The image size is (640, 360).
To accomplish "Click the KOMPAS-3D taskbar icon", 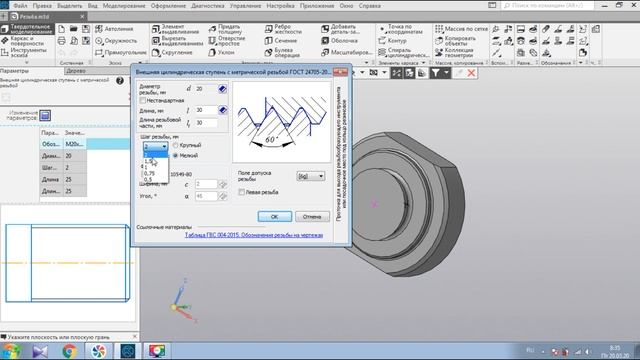I will 128,351.
